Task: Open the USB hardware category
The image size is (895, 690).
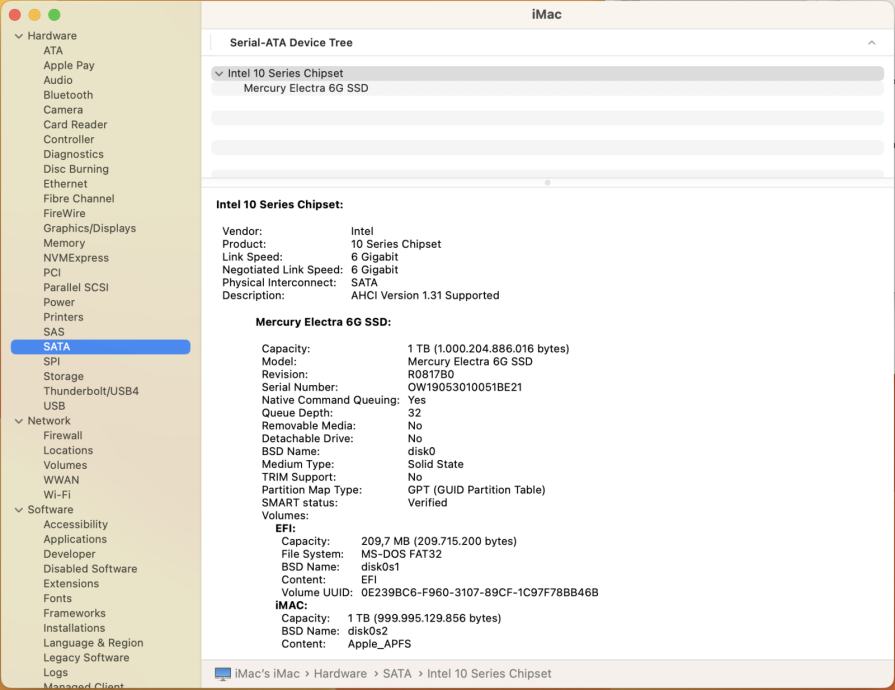Action: pos(54,406)
